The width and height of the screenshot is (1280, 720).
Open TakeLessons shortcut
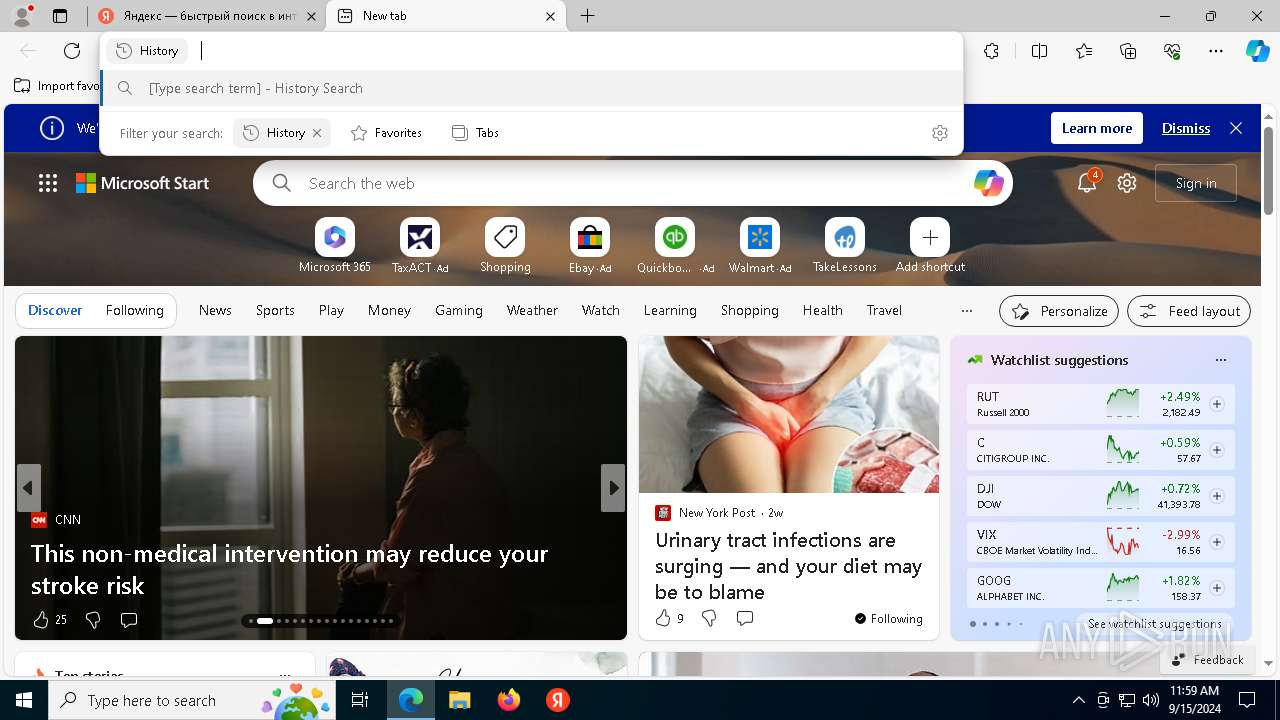845,246
